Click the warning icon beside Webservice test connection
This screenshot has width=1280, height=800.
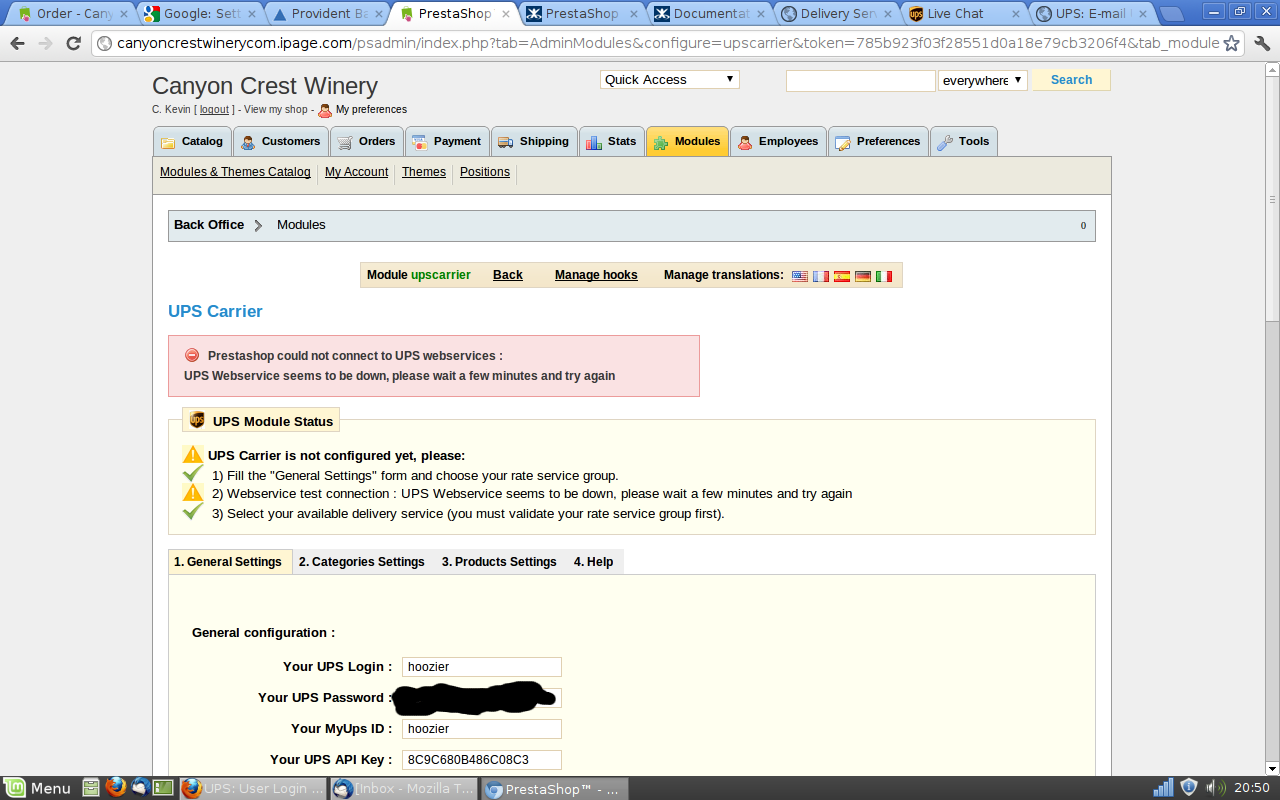click(193, 493)
